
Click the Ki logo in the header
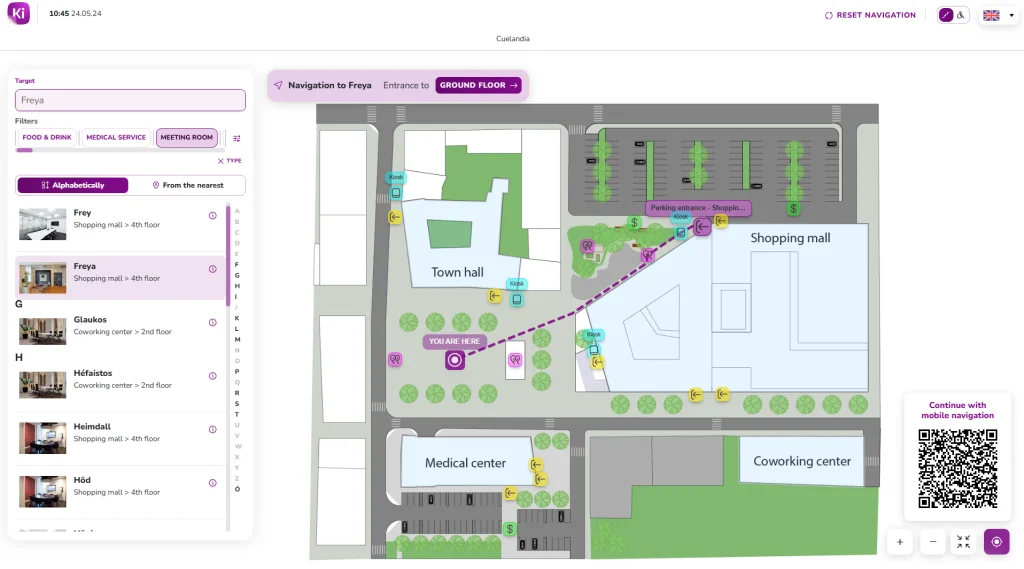(19, 14)
